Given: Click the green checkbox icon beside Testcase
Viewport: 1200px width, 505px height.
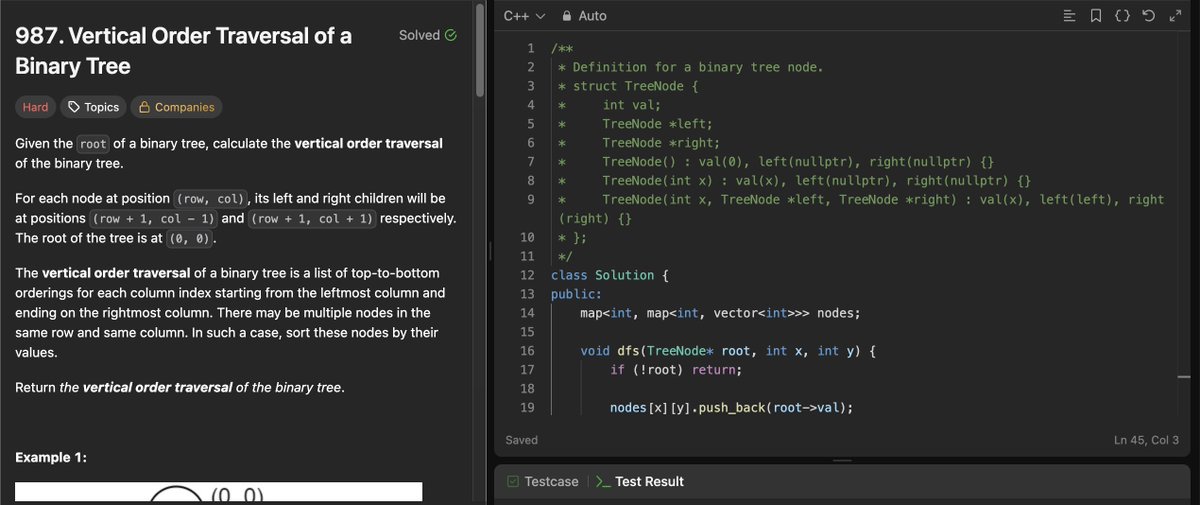Looking at the screenshot, I should pos(513,482).
